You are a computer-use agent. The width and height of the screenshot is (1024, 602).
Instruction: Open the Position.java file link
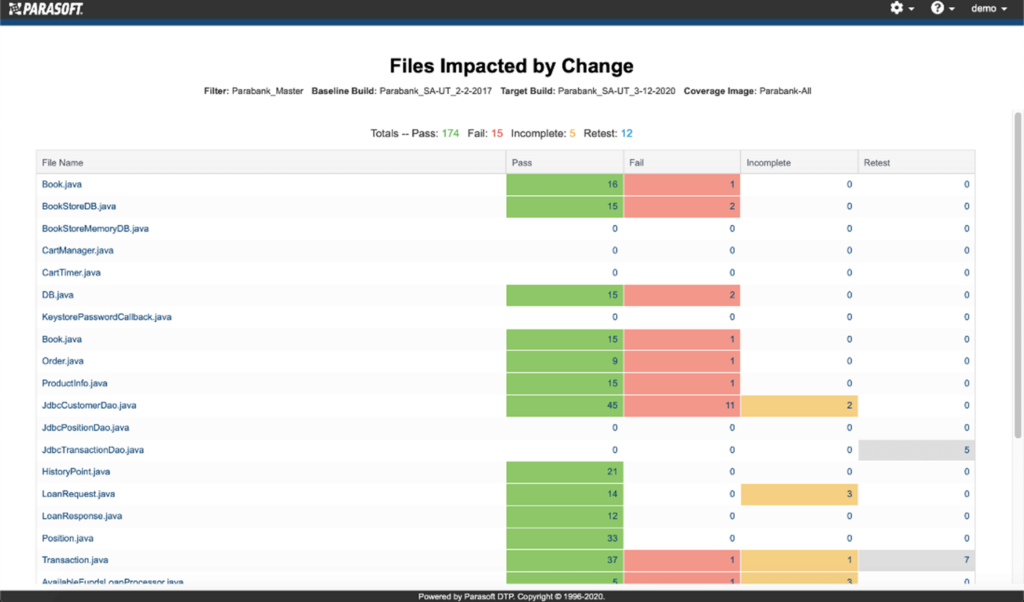tap(68, 538)
